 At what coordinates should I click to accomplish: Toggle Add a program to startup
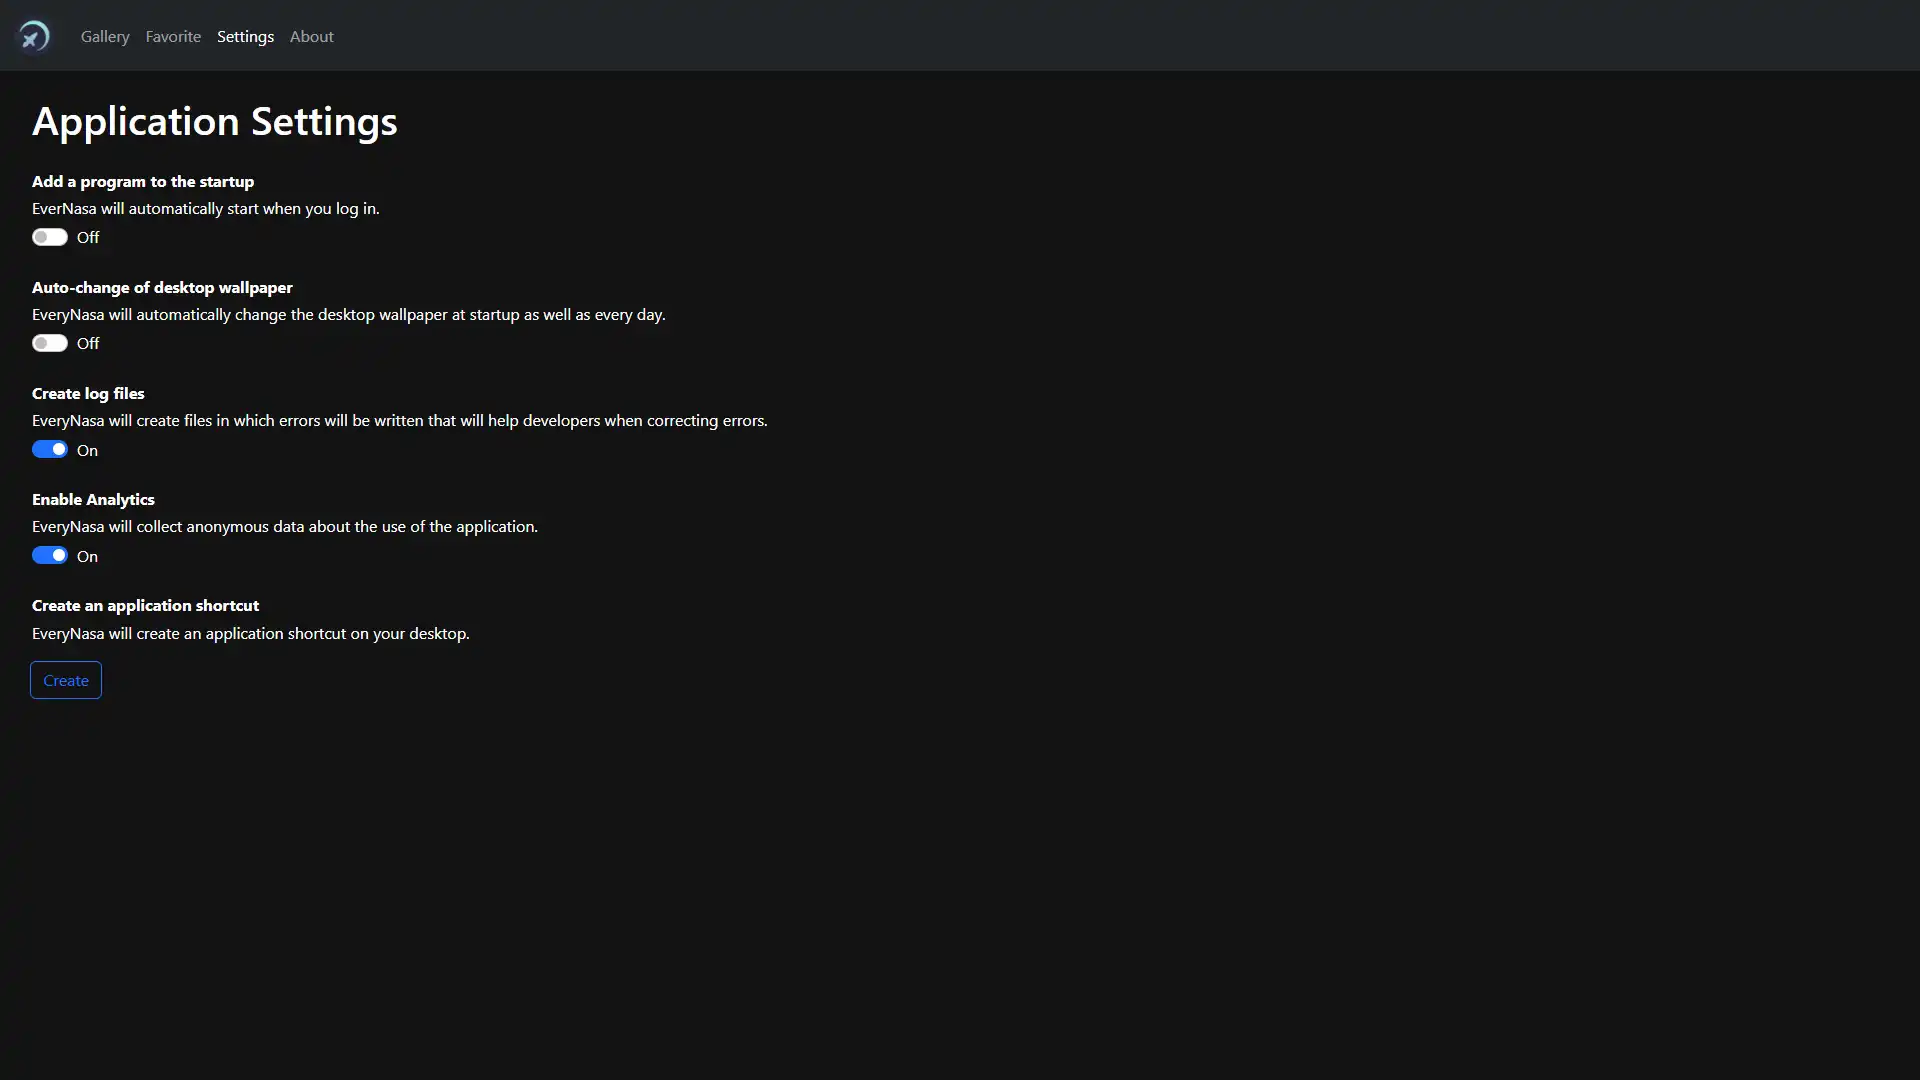tap(49, 236)
